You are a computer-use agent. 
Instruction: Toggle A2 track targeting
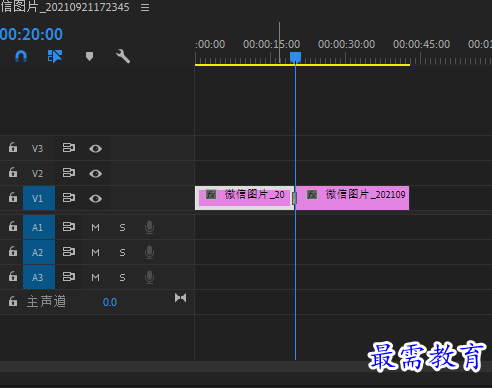tap(39, 252)
